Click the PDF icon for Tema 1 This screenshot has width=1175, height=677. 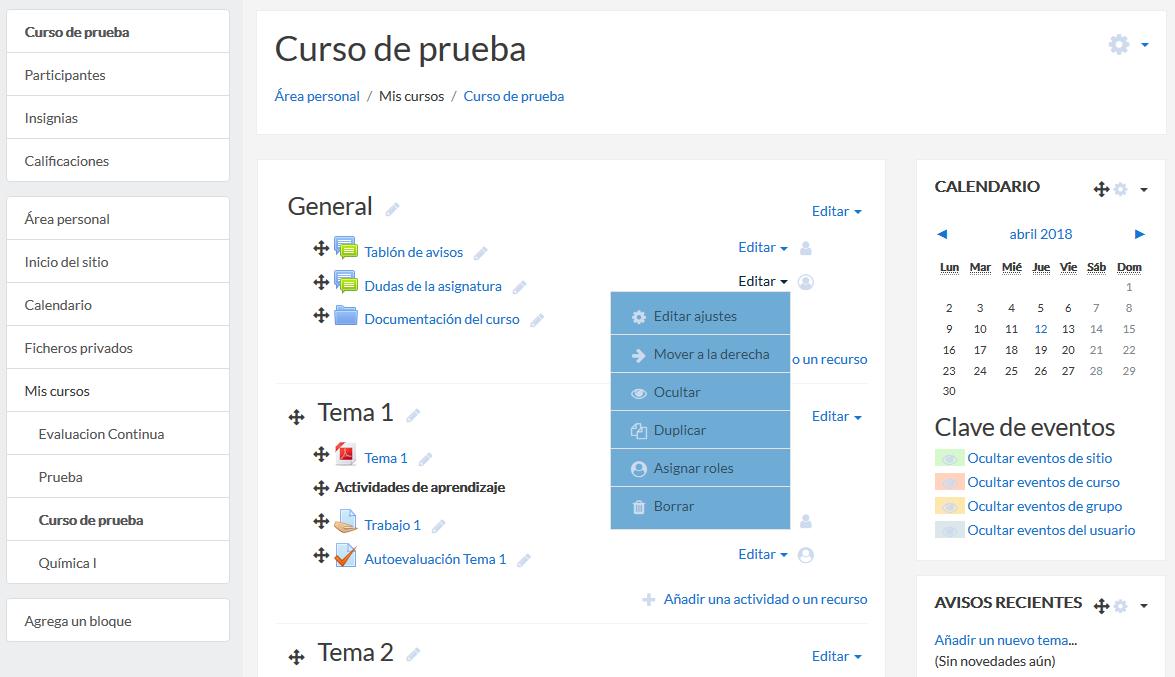(345, 454)
